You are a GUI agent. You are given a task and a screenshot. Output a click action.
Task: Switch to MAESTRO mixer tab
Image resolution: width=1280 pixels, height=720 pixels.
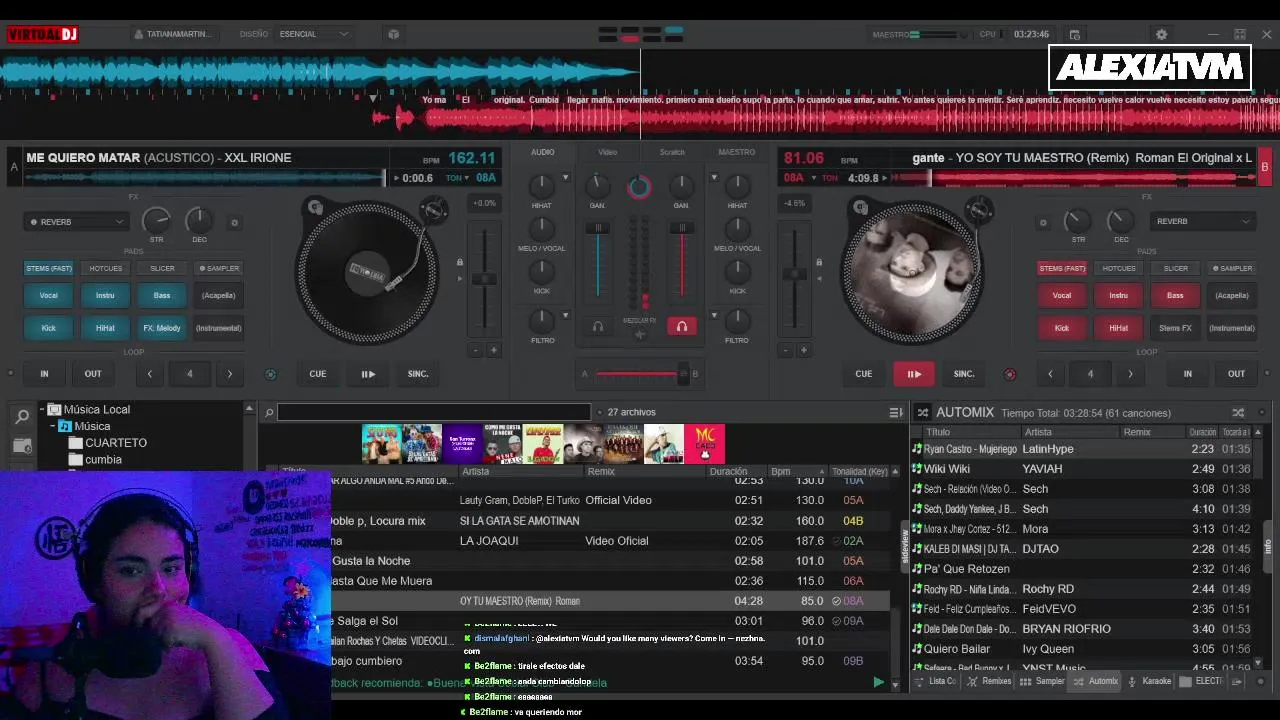[737, 152]
